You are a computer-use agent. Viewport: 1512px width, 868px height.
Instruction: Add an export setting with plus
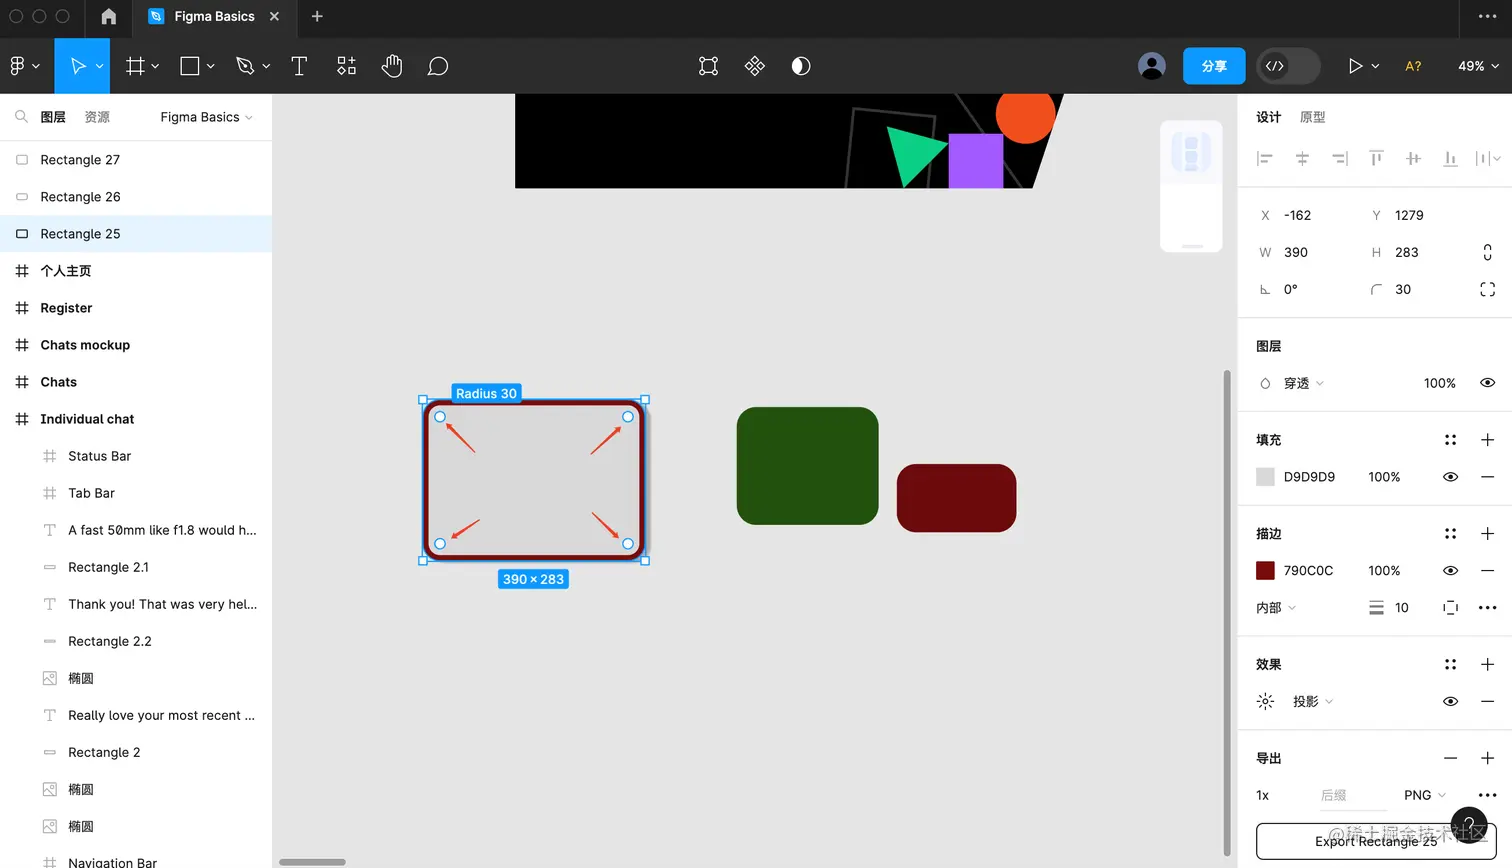click(x=1487, y=758)
